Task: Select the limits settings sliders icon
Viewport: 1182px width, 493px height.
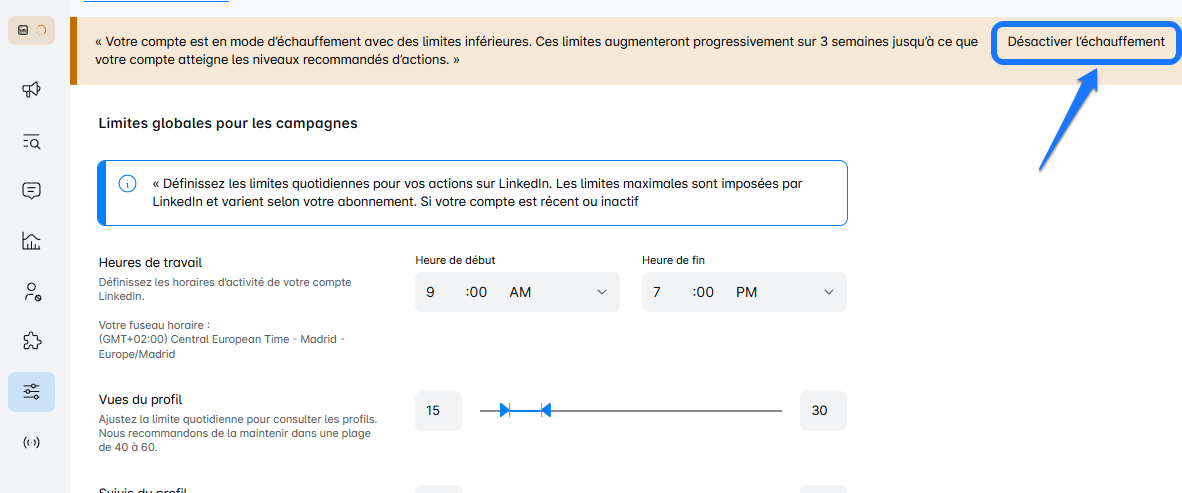Action: pos(31,392)
